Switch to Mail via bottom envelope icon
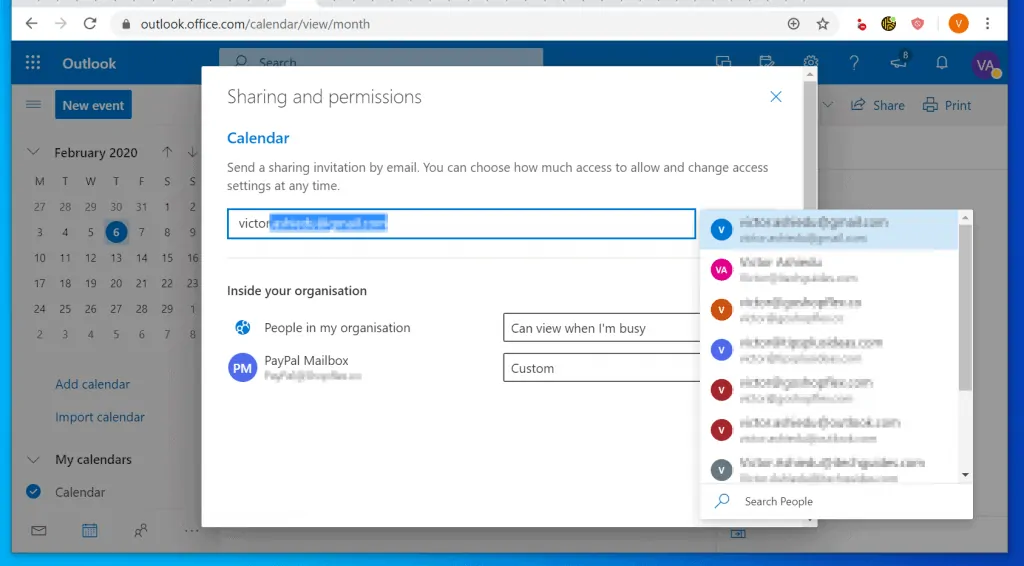Viewport: 1024px width, 566px height. (x=38, y=531)
